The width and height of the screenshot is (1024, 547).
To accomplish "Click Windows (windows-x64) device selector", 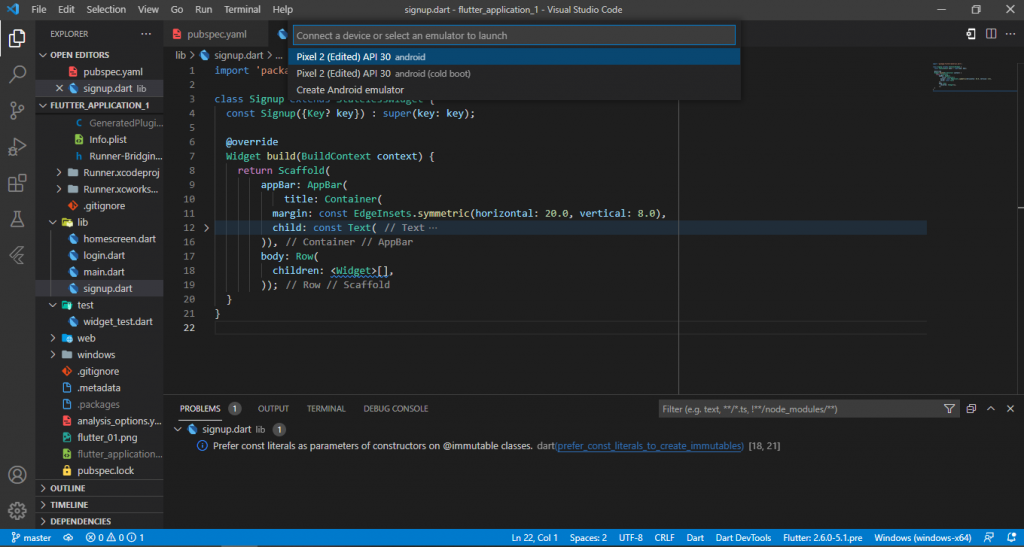I will tap(922, 538).
